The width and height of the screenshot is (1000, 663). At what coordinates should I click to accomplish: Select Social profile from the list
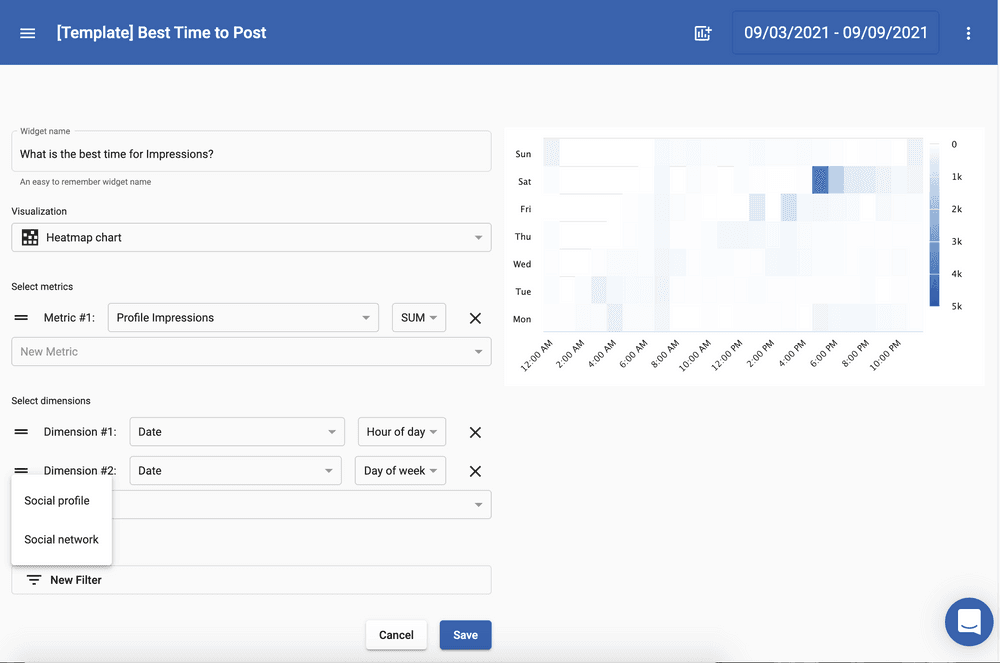(57, 501)
